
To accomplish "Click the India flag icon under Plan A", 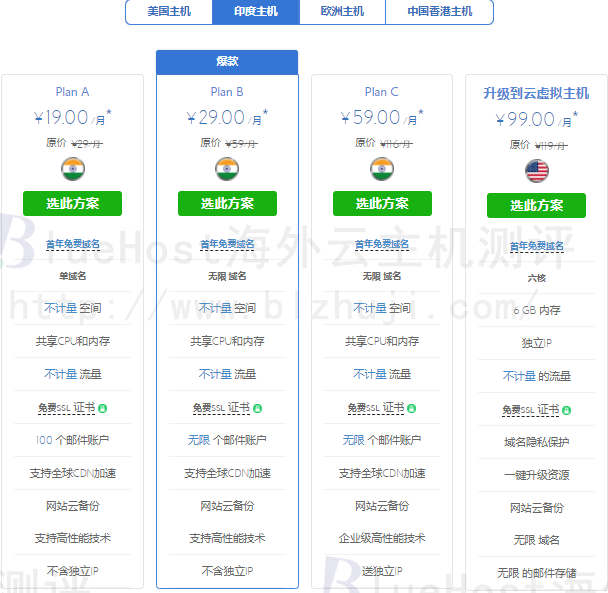I will point(73,169).
